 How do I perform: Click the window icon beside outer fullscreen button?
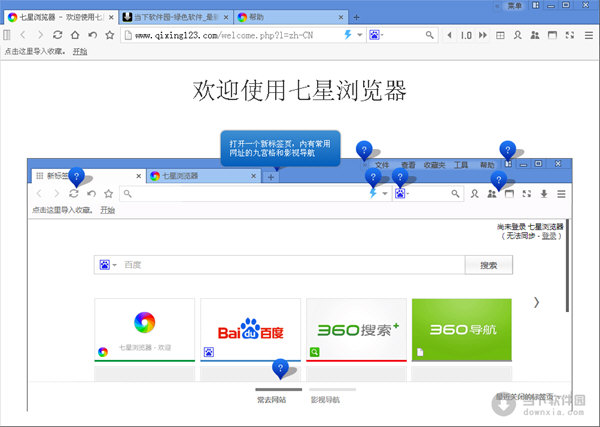click(x=552, y=35)
